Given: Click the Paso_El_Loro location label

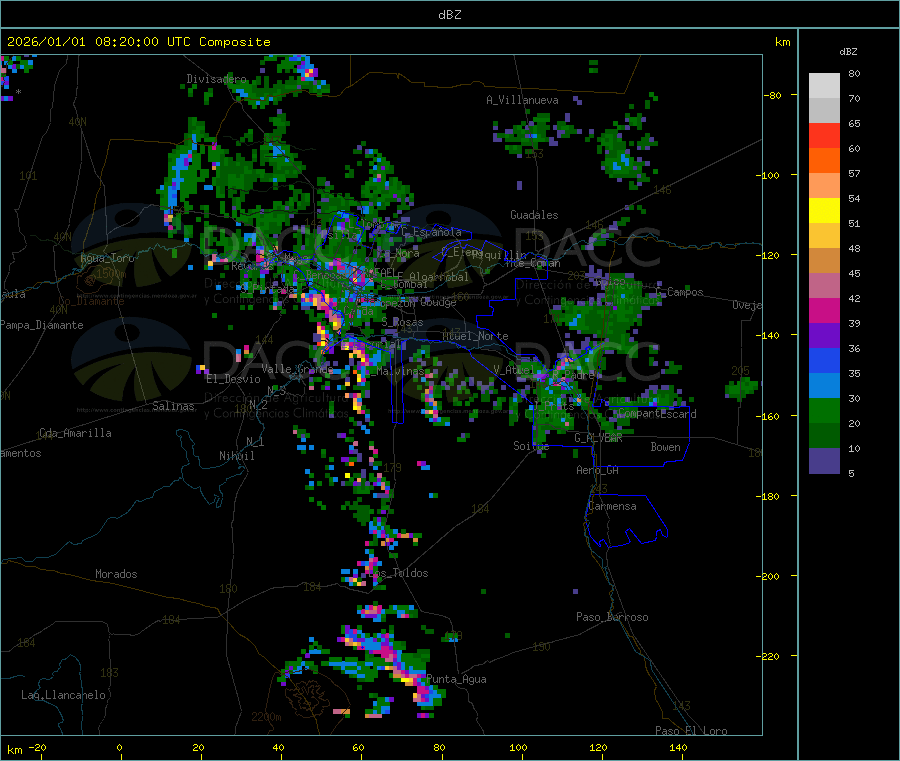Looking at the screenshot, I should point(691,731).
